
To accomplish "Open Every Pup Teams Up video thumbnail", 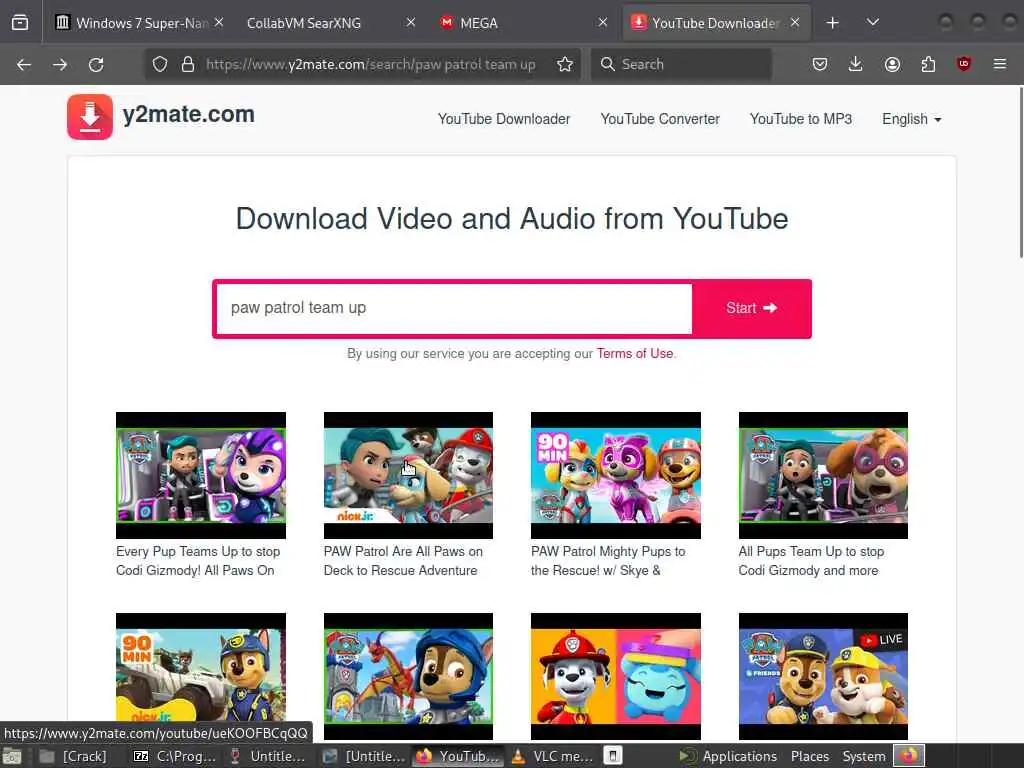I will pos(200,475).
